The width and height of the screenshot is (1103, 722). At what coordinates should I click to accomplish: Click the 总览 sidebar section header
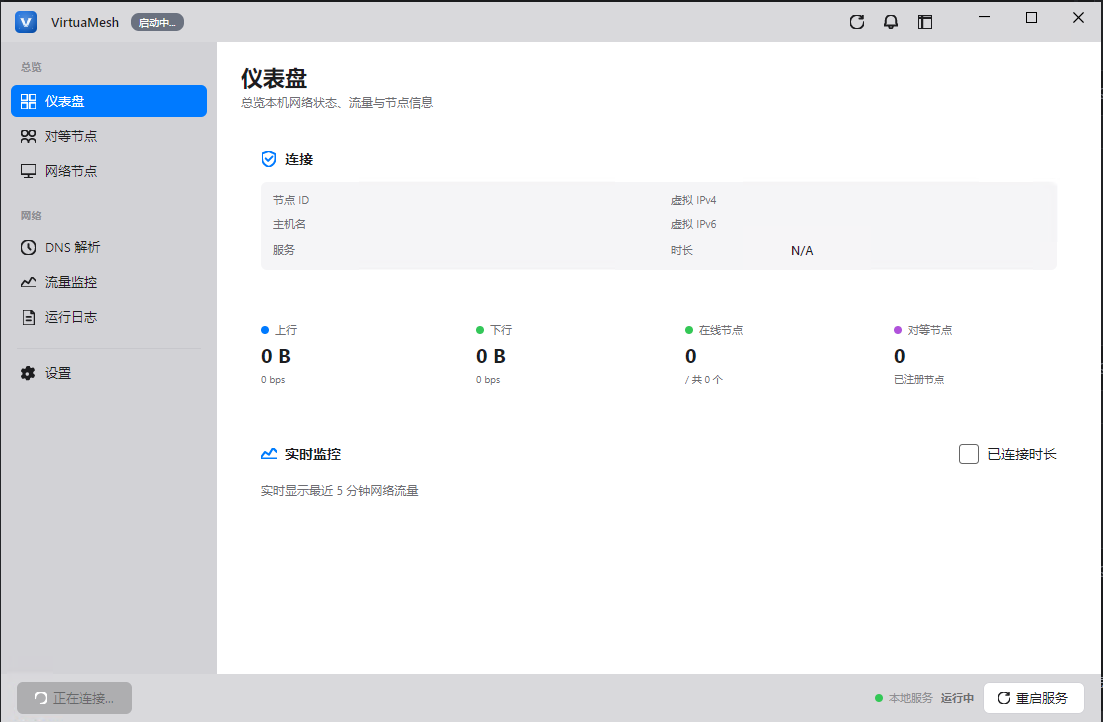(31, 67)
